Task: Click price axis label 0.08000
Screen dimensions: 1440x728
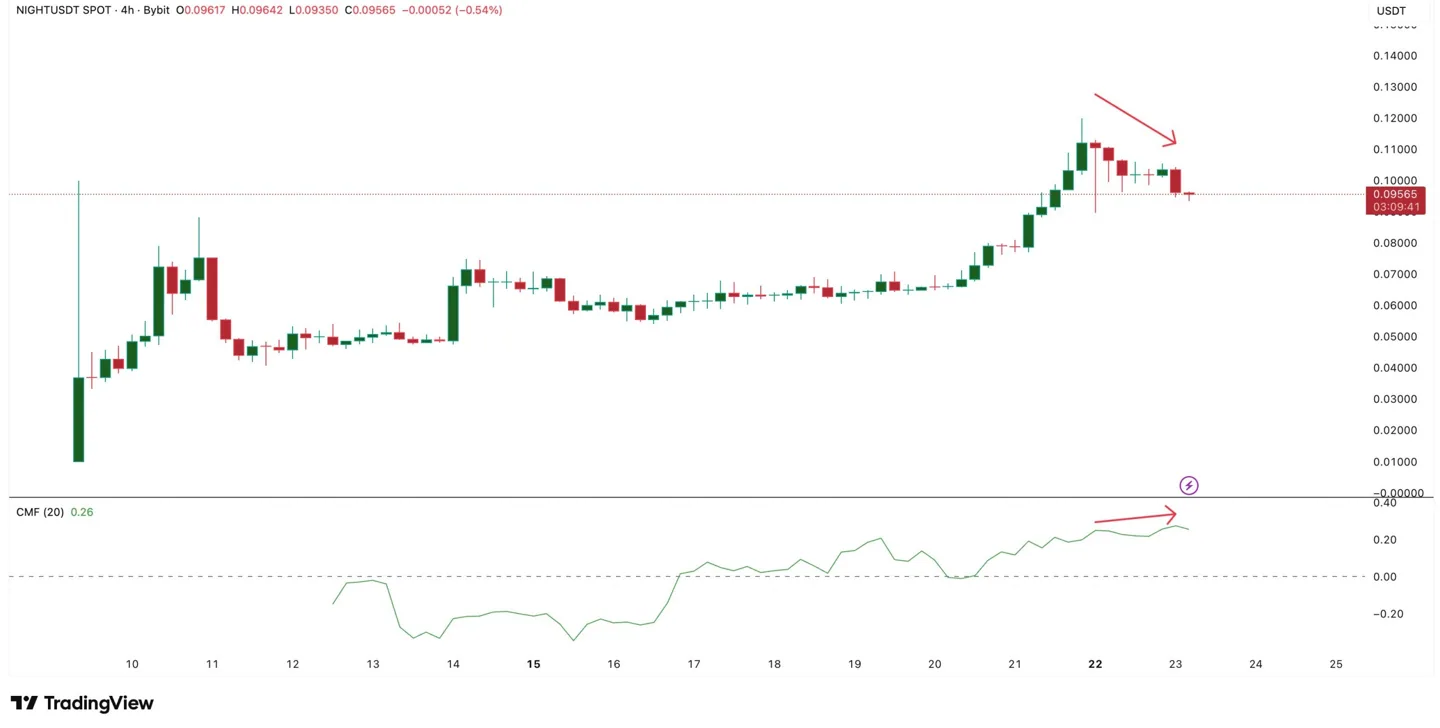Action: point(1395,243)
